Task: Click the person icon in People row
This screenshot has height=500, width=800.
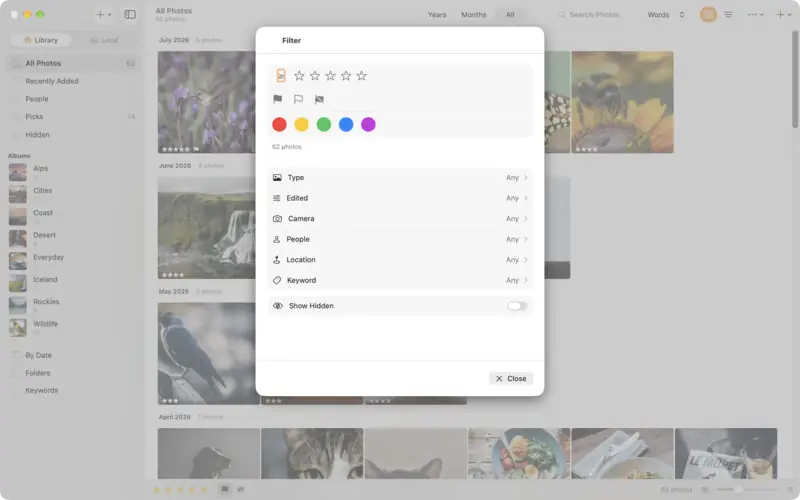Action: (x=277, y=239)
